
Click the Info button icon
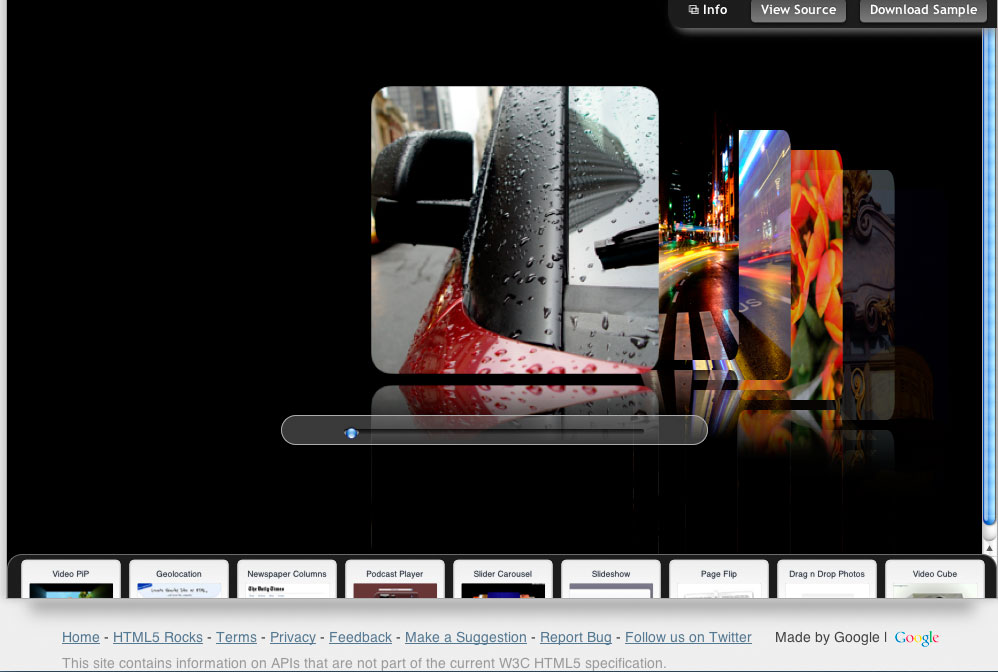coord(694,10)
